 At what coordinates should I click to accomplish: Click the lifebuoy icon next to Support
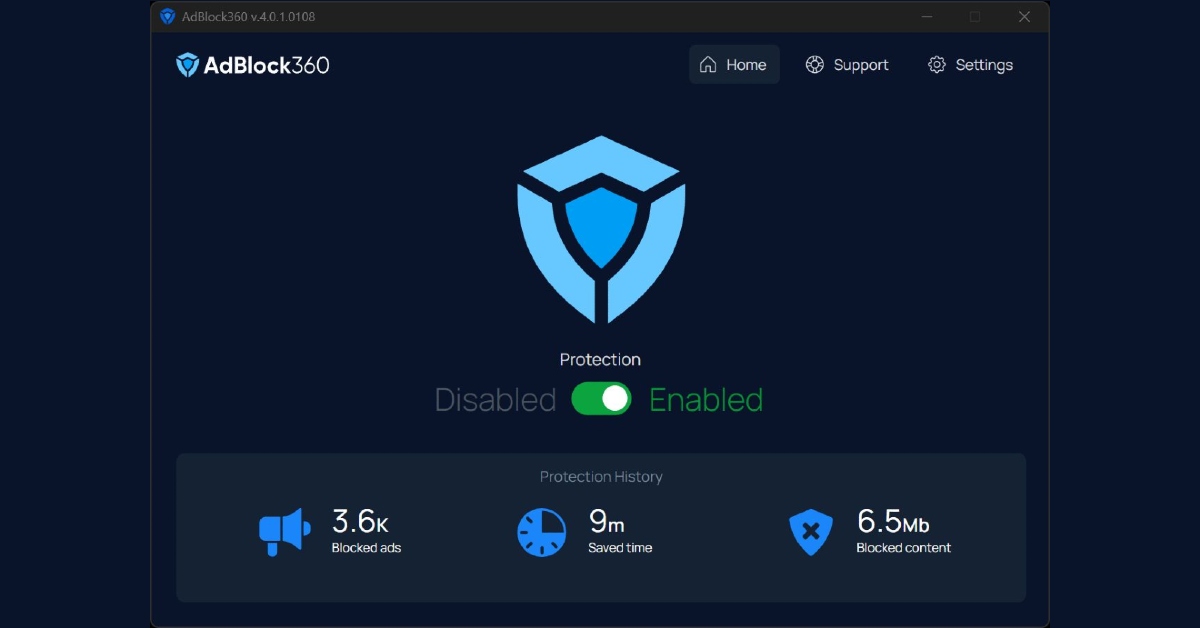[815, 65]
